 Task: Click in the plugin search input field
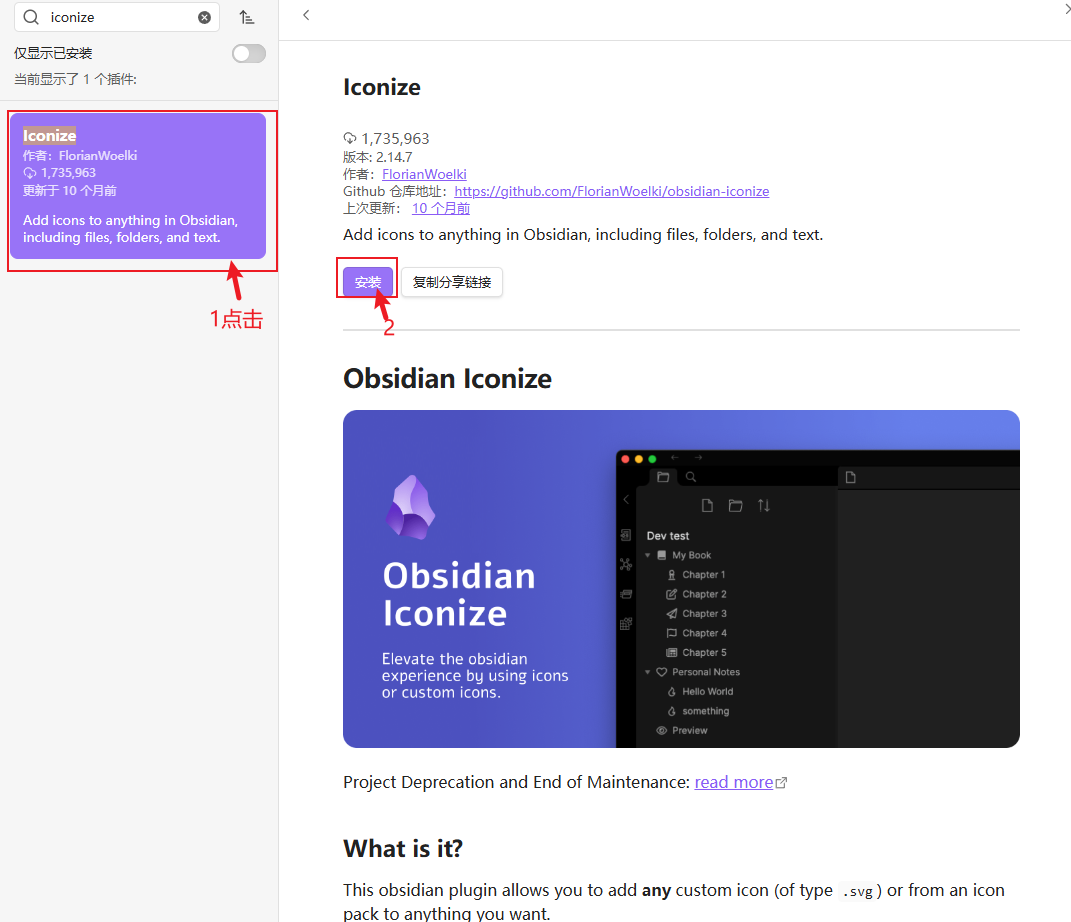point(120,17)
